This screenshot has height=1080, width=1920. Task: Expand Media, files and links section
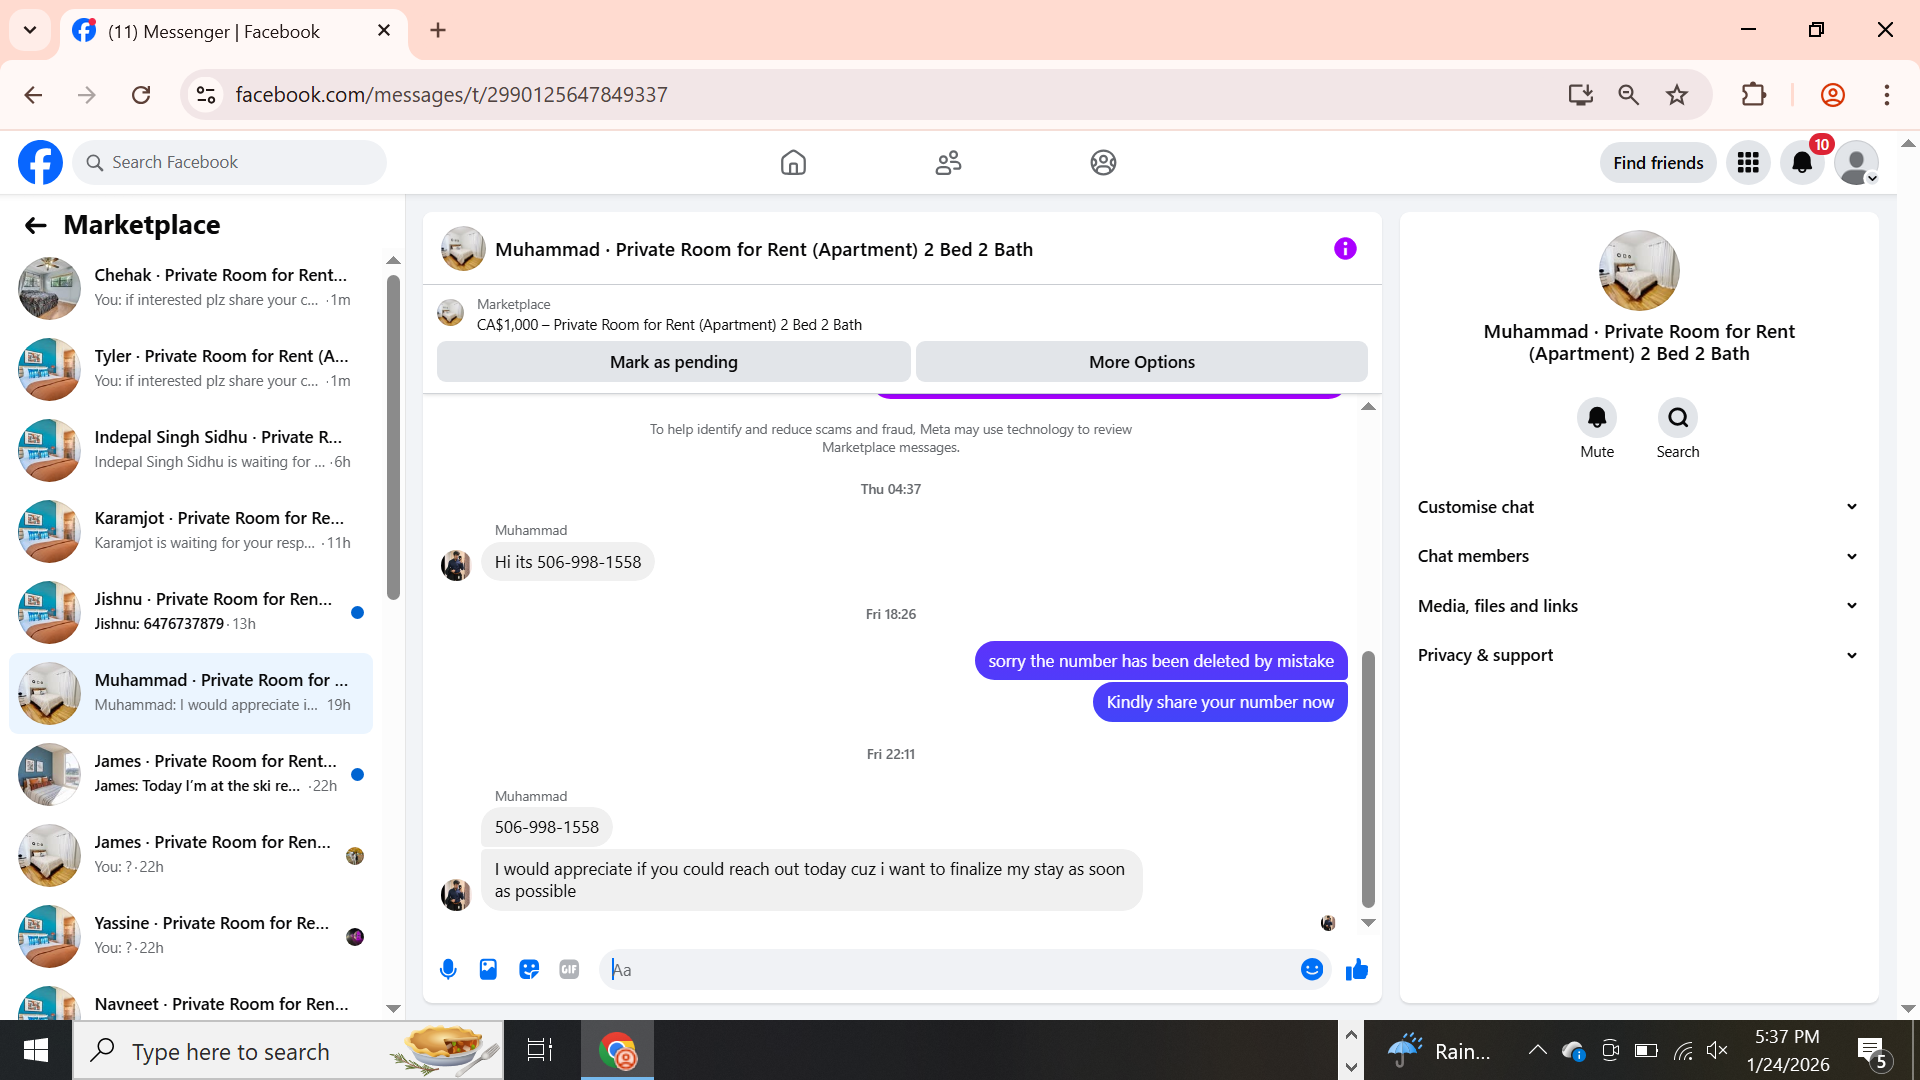(x=1637, y=606)
